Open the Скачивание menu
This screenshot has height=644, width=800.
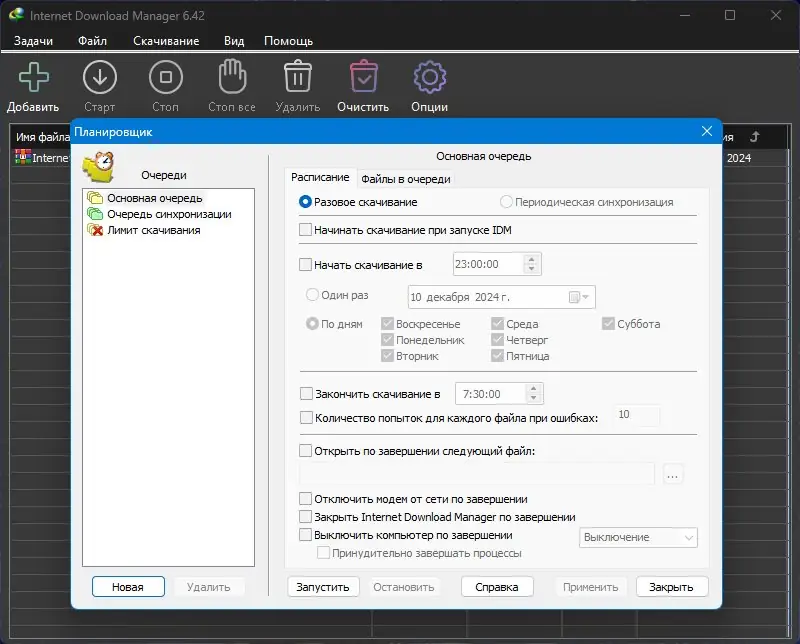tap(167, 41)
